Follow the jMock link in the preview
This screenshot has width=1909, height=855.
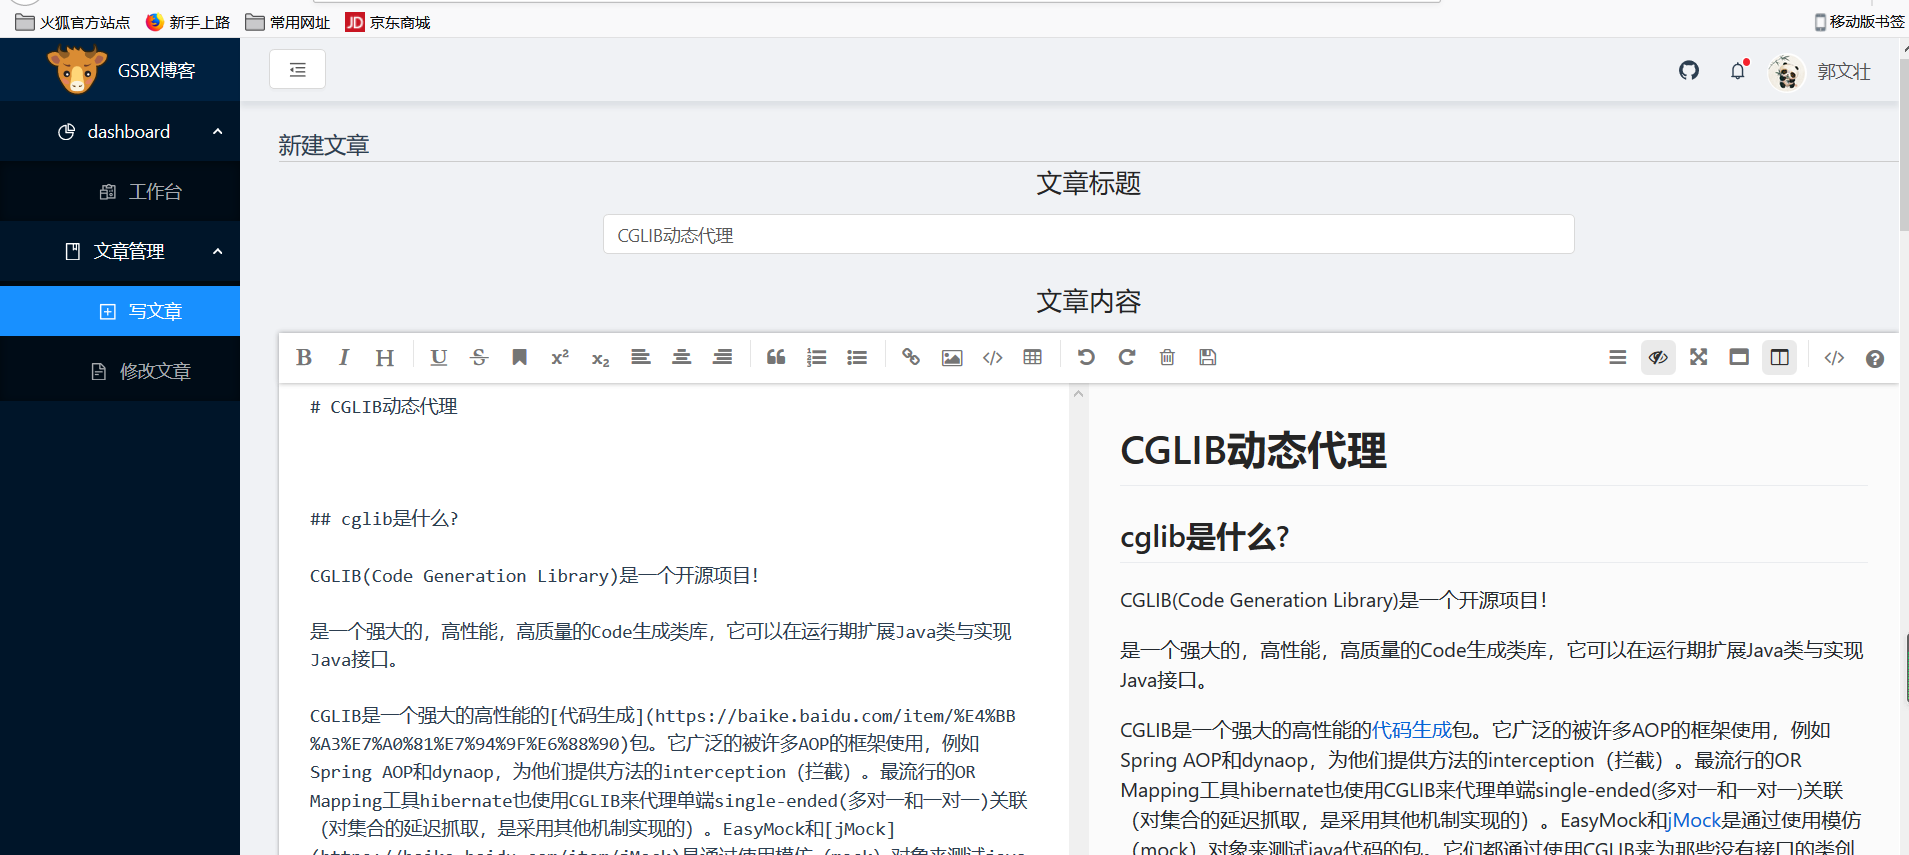click(1694, 820)
